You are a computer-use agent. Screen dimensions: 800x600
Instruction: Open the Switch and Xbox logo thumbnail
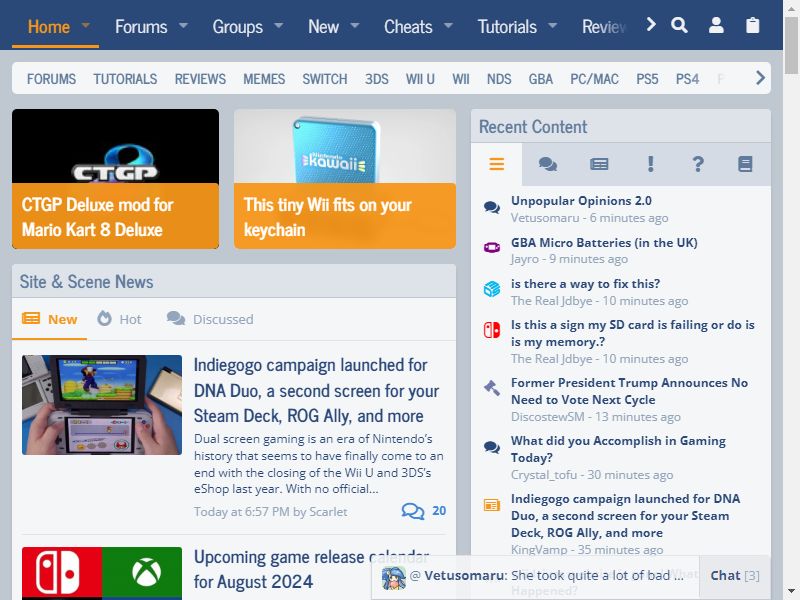click(x=102, y=573)
